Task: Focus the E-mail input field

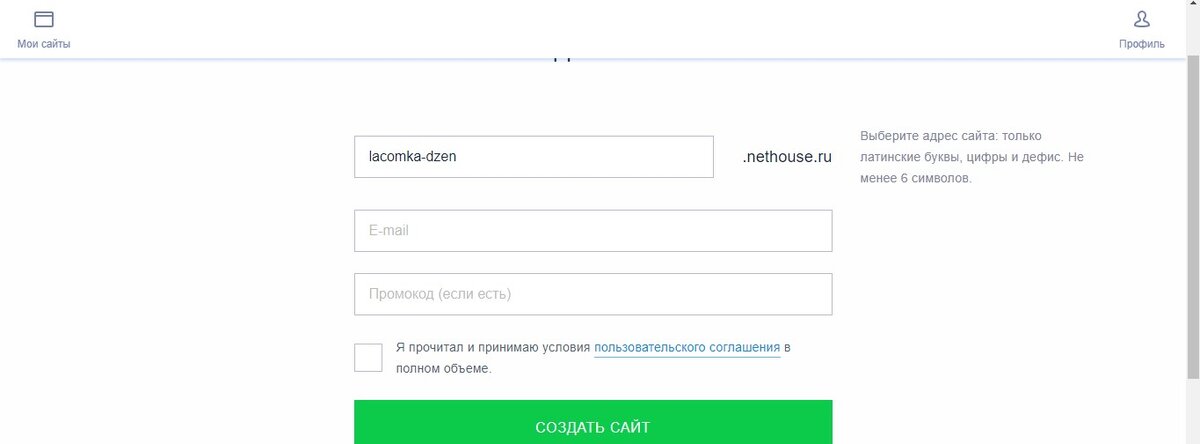Action: point(593,231)
